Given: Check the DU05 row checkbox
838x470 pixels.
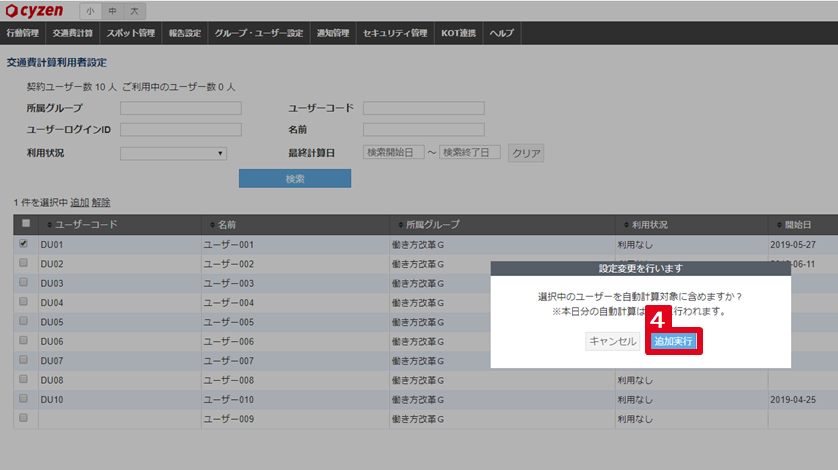Looking at the screenshot, I should pos(23,321).
